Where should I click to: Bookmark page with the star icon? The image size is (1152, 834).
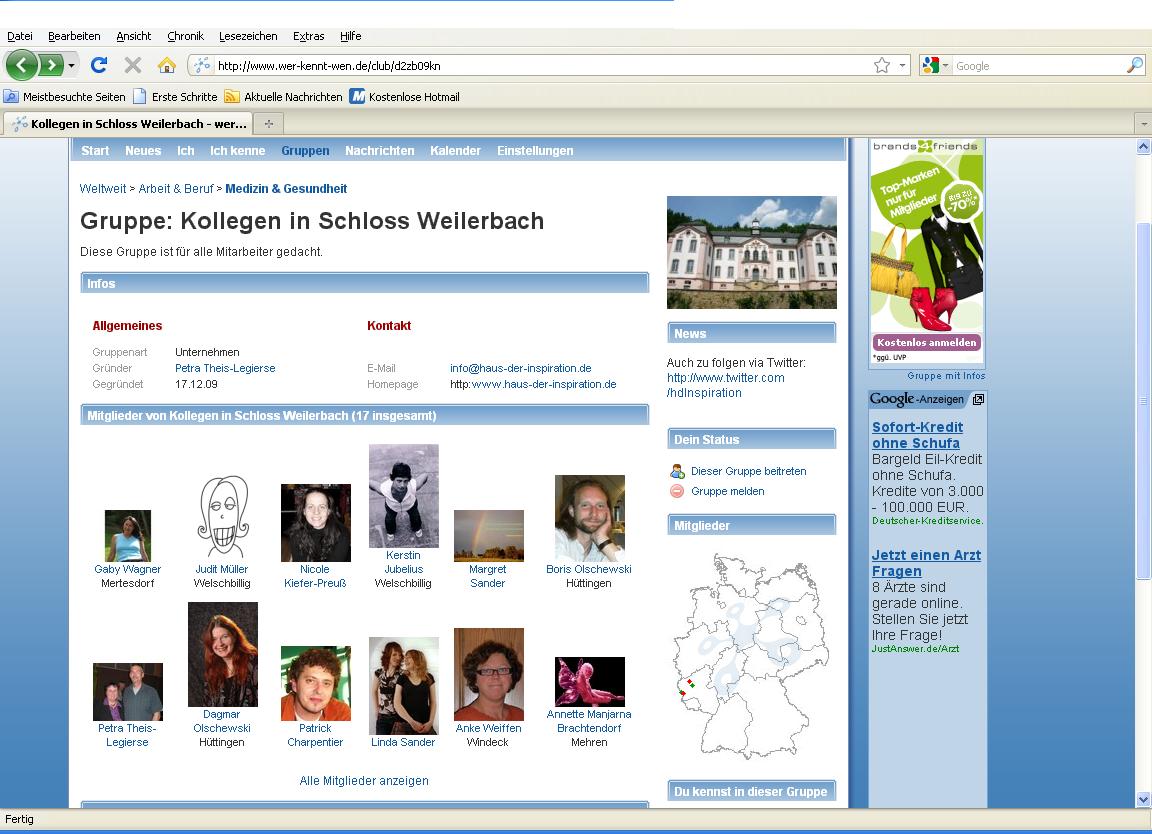coord(881,65)
